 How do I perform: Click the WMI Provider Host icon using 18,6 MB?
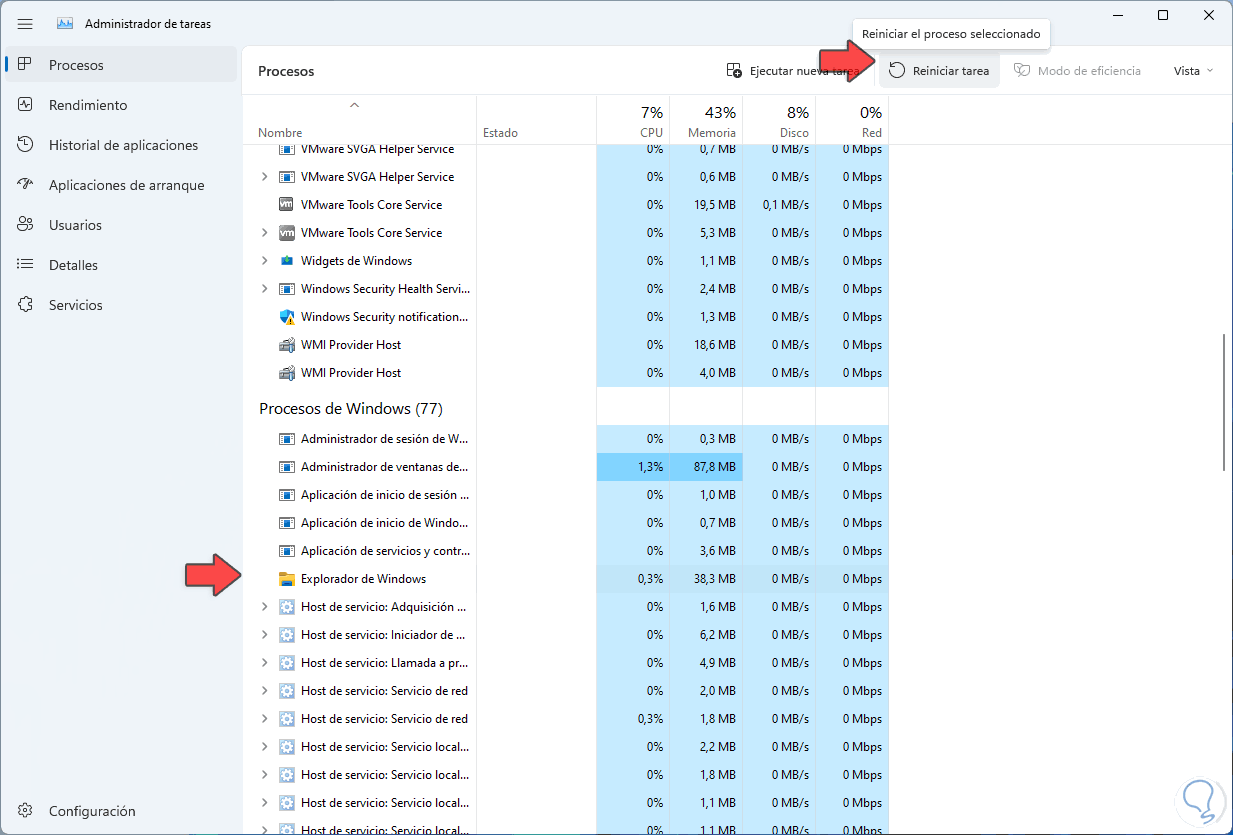coord(286,345)
